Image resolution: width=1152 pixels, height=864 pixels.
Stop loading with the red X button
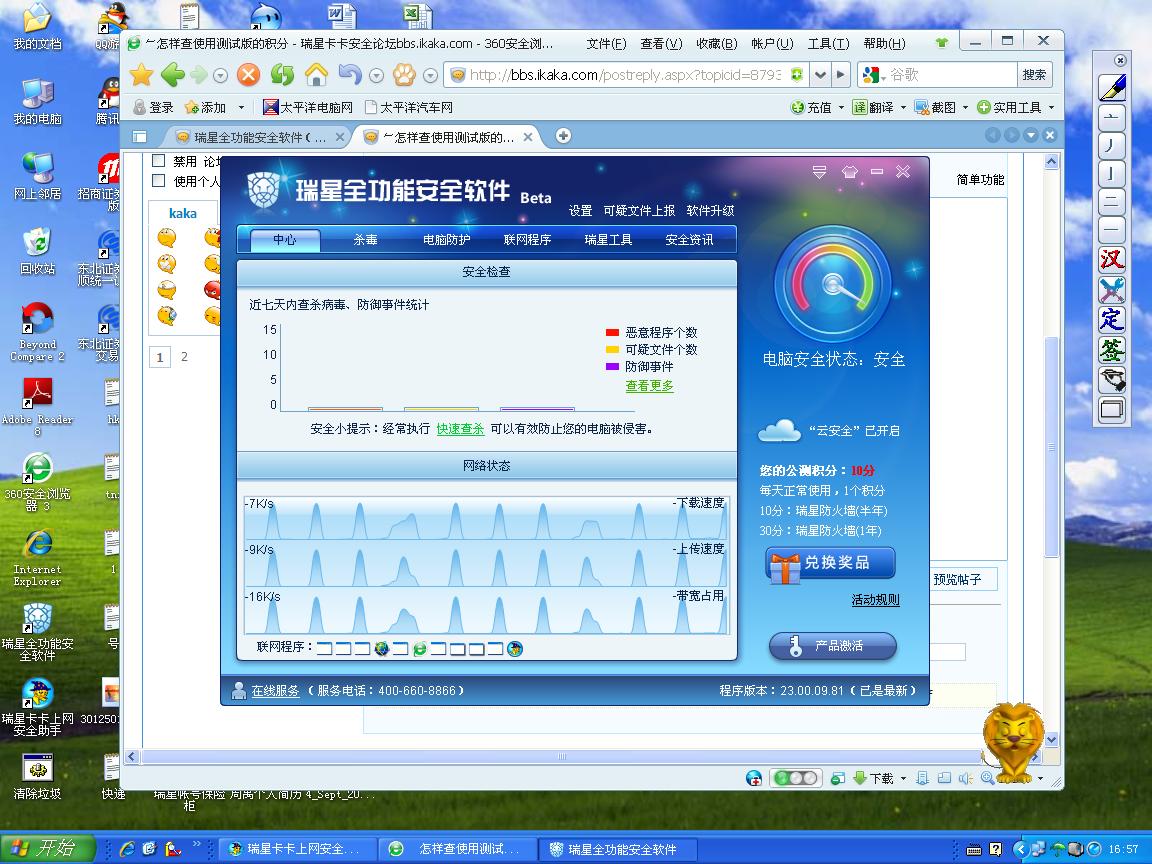click(x=249, y=74)
